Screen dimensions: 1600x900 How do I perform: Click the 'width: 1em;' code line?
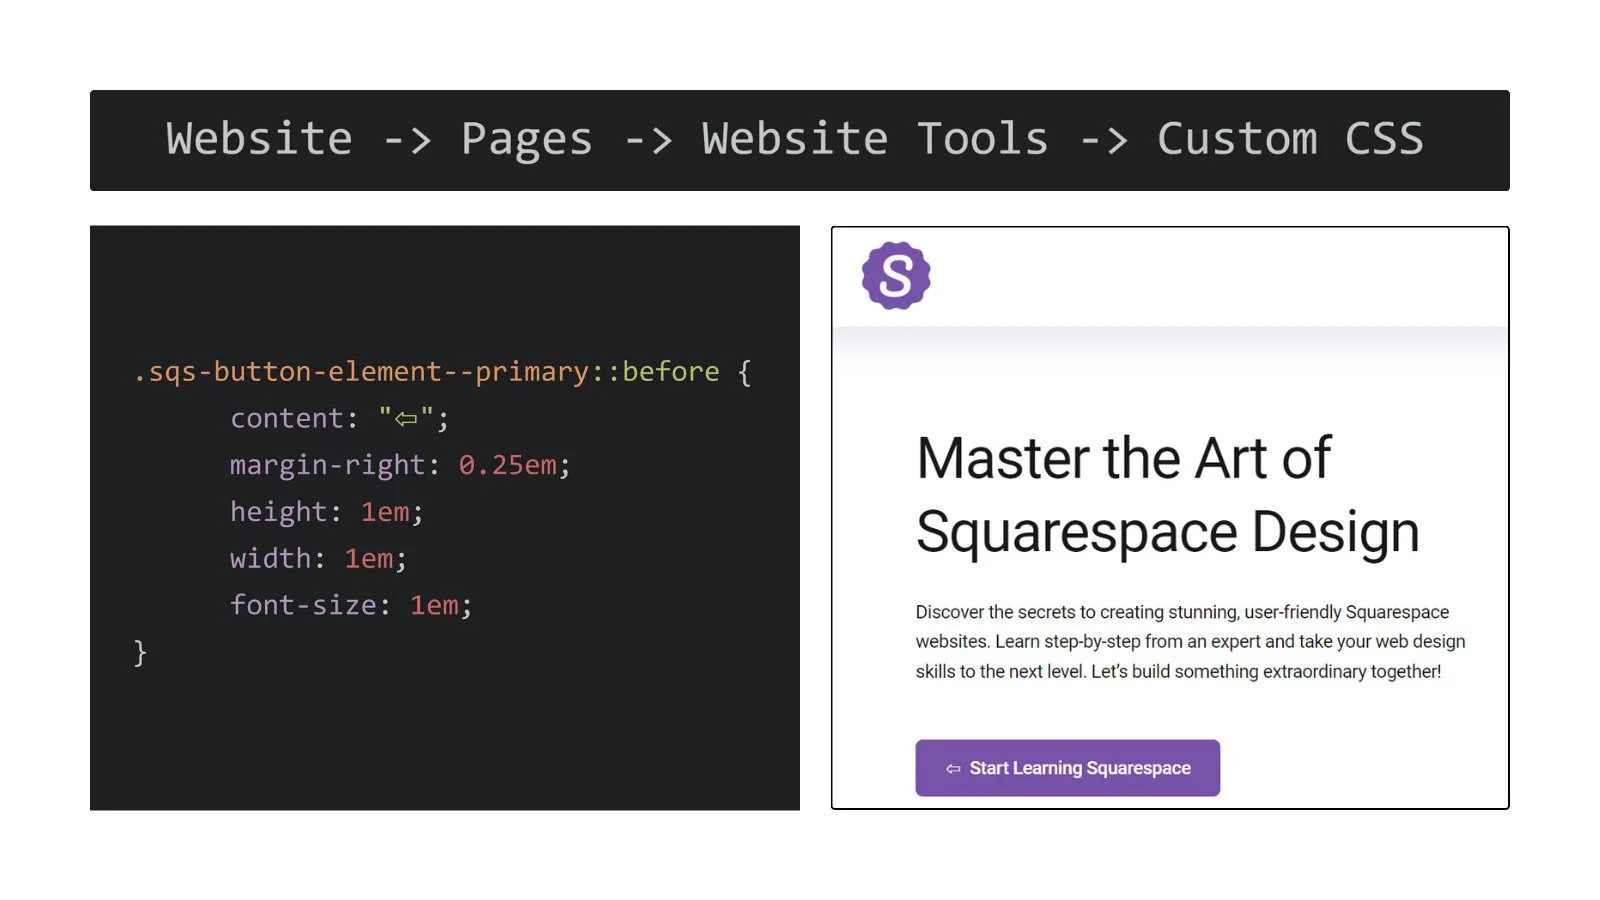click(318, 558)
